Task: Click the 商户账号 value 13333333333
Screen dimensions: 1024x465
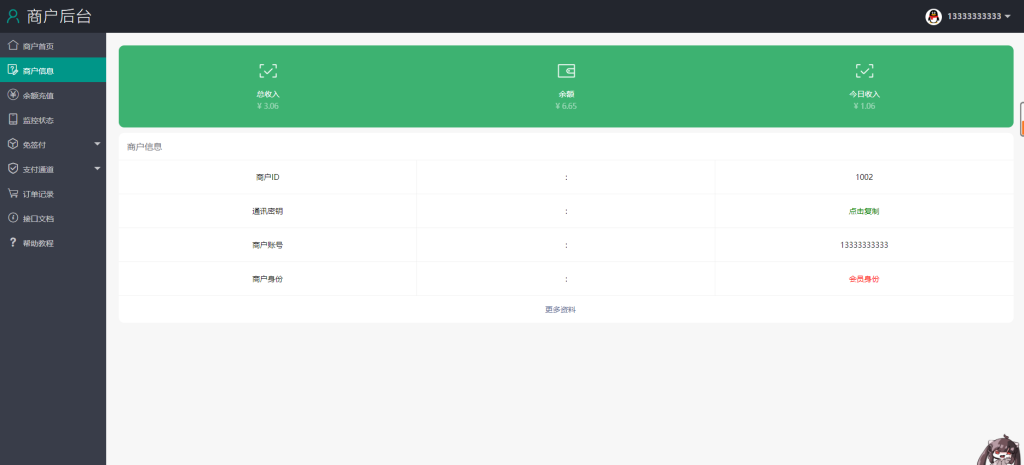Action: tap(864, 245)
